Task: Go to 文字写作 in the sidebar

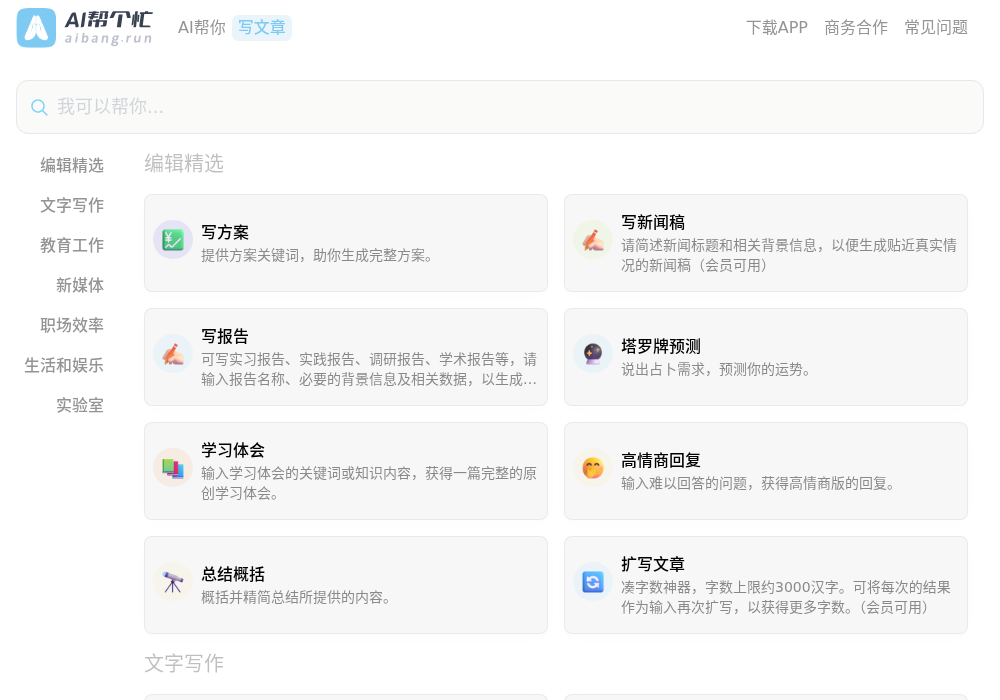Action: (72, 205)
